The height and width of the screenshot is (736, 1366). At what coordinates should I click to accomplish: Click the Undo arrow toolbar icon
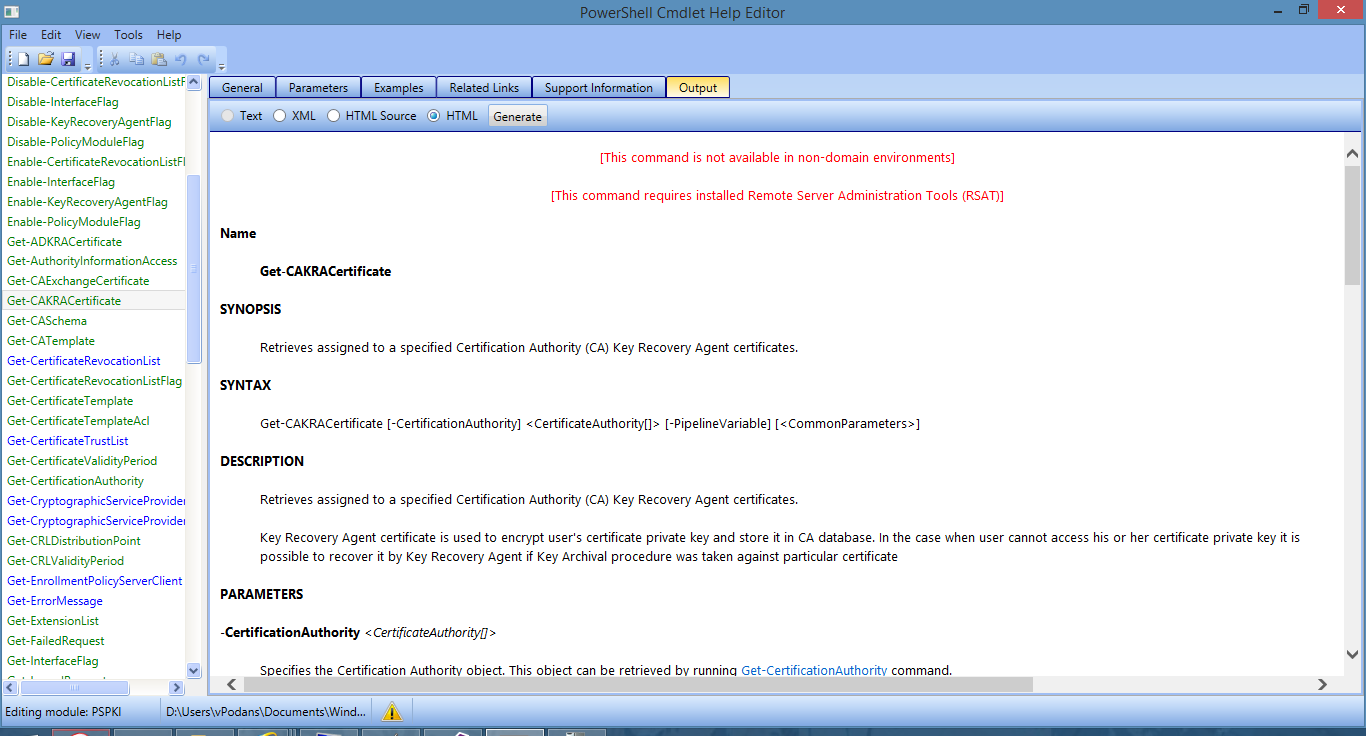click(x=181, y=60)
